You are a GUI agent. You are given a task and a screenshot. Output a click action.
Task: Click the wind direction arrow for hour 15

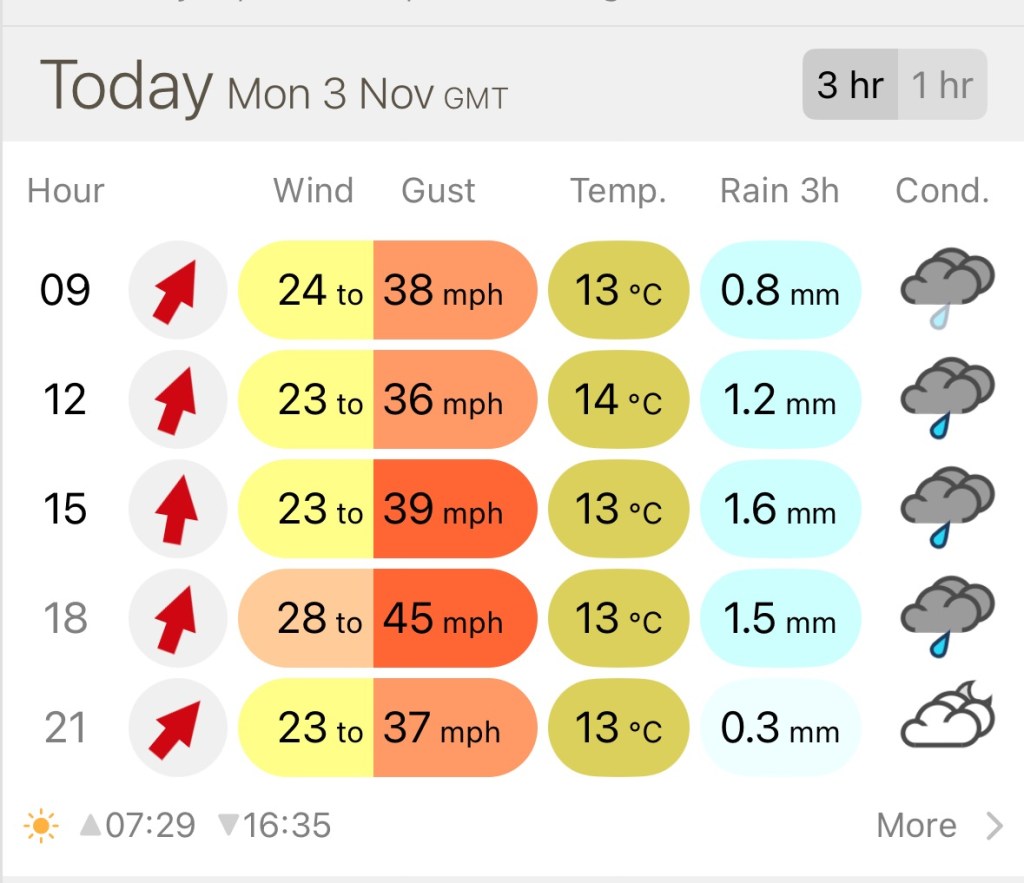(177, 509)
